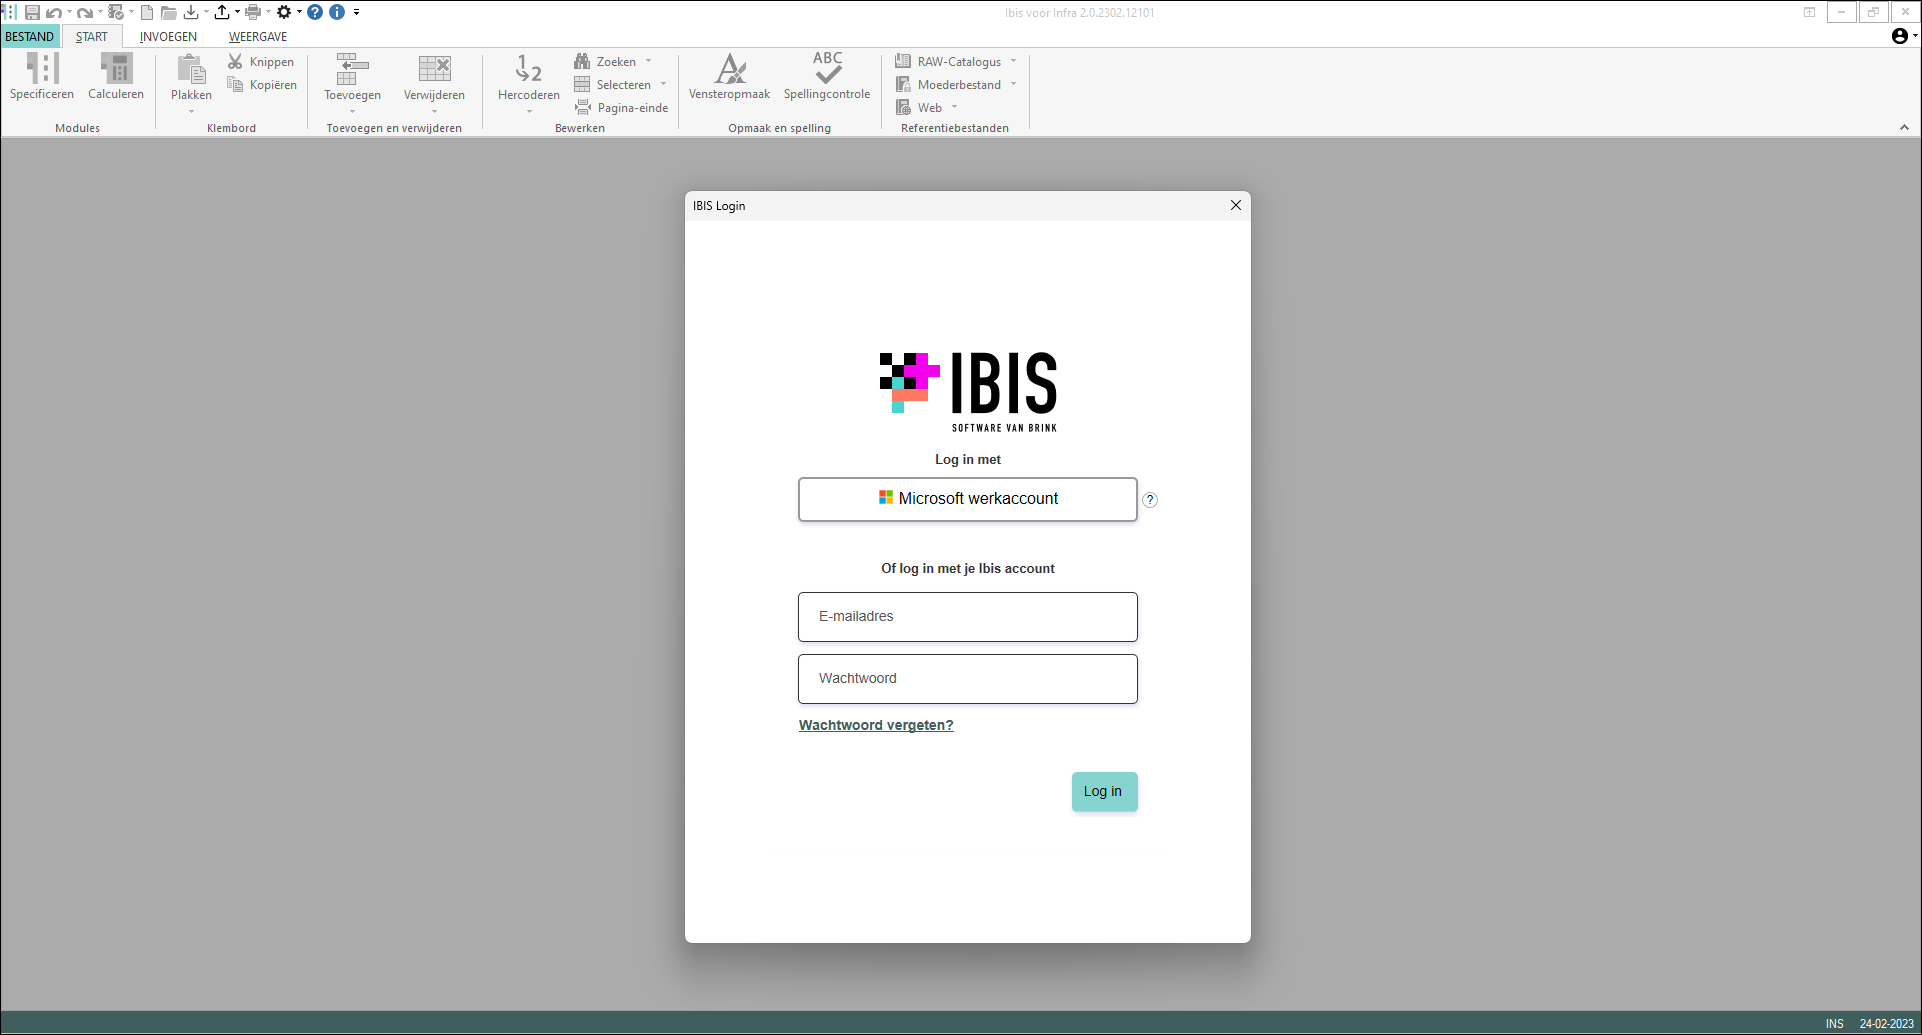Click the New document icon

(x=147, y=12)
